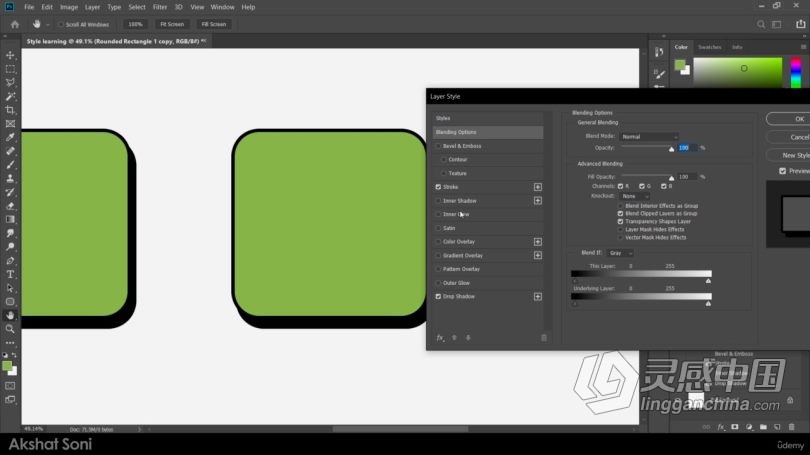This screenshot has height=455, width=810.
Task: Add another Drop Shadow with plus icon
Action: pyautogui.click(x=538, y=296)
